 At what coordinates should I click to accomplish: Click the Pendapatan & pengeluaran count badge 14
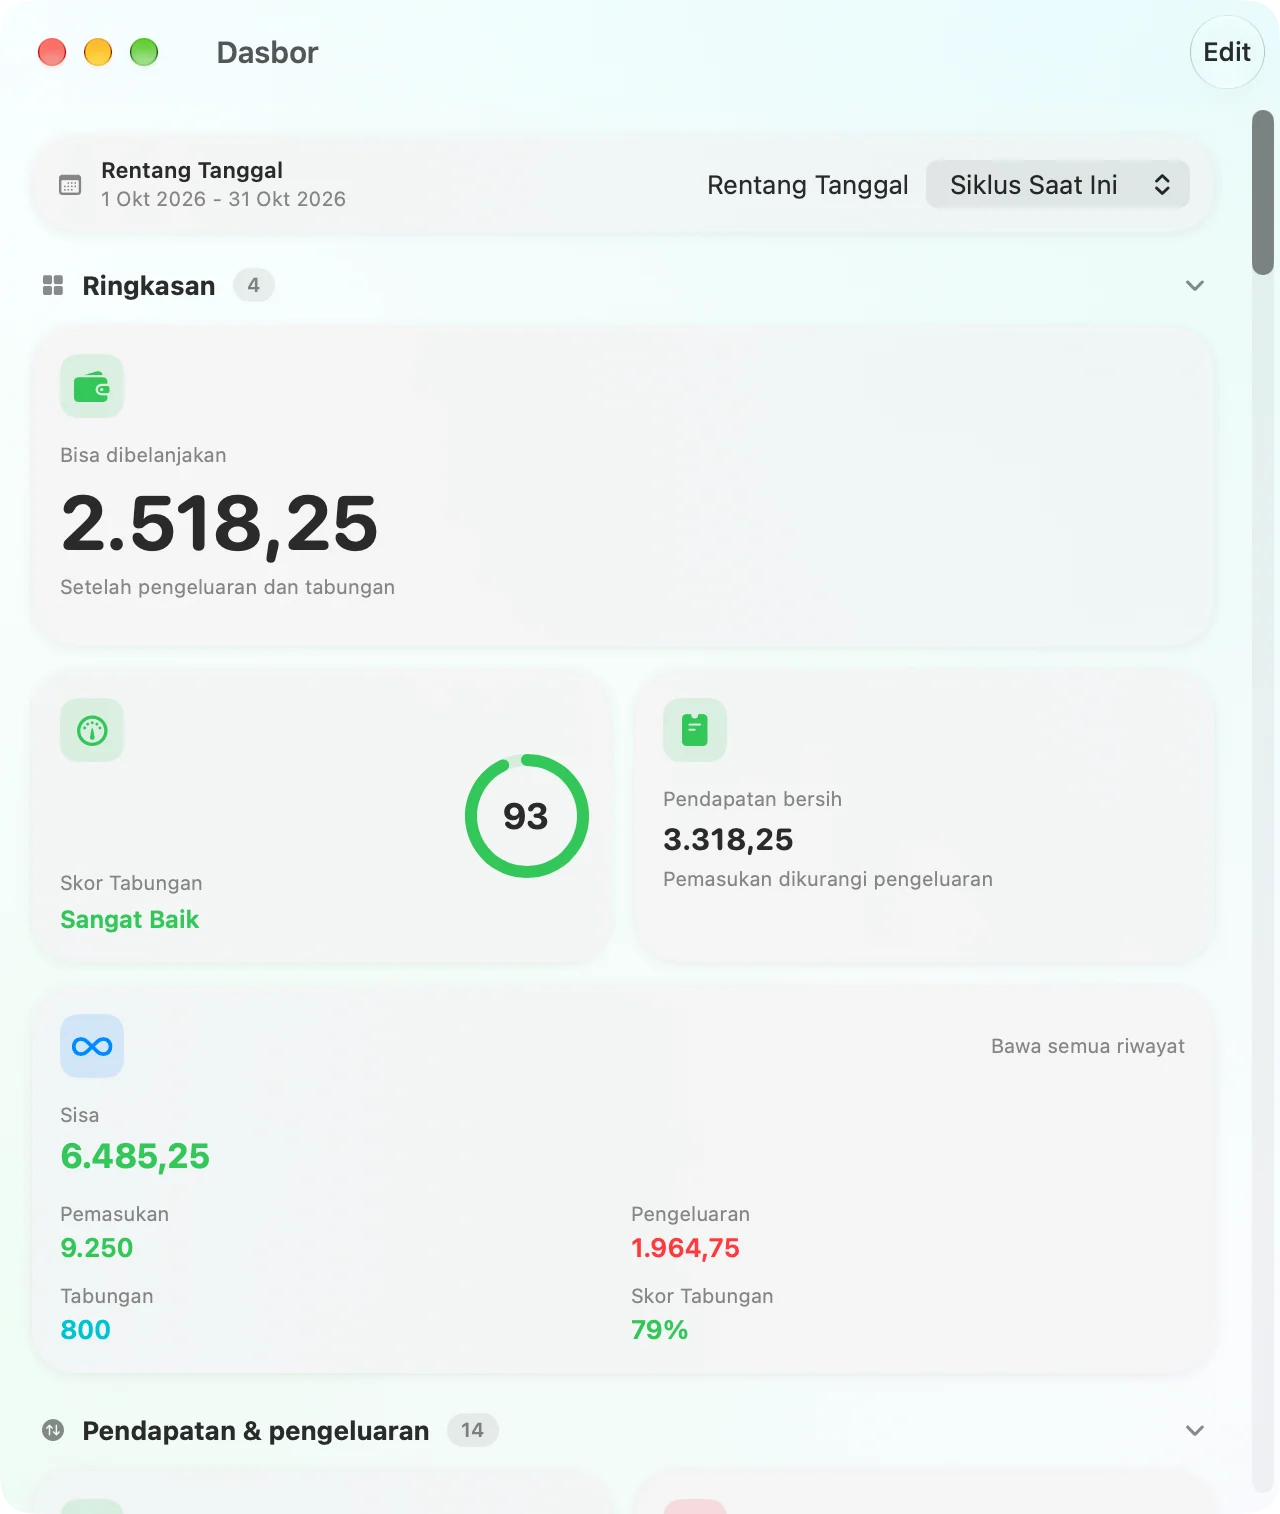coord(472,1430)
